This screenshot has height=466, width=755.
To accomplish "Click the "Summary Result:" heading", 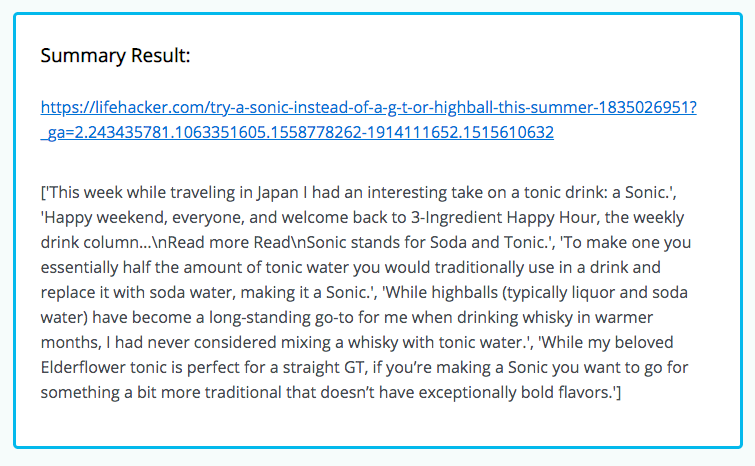I will (116, 55).
